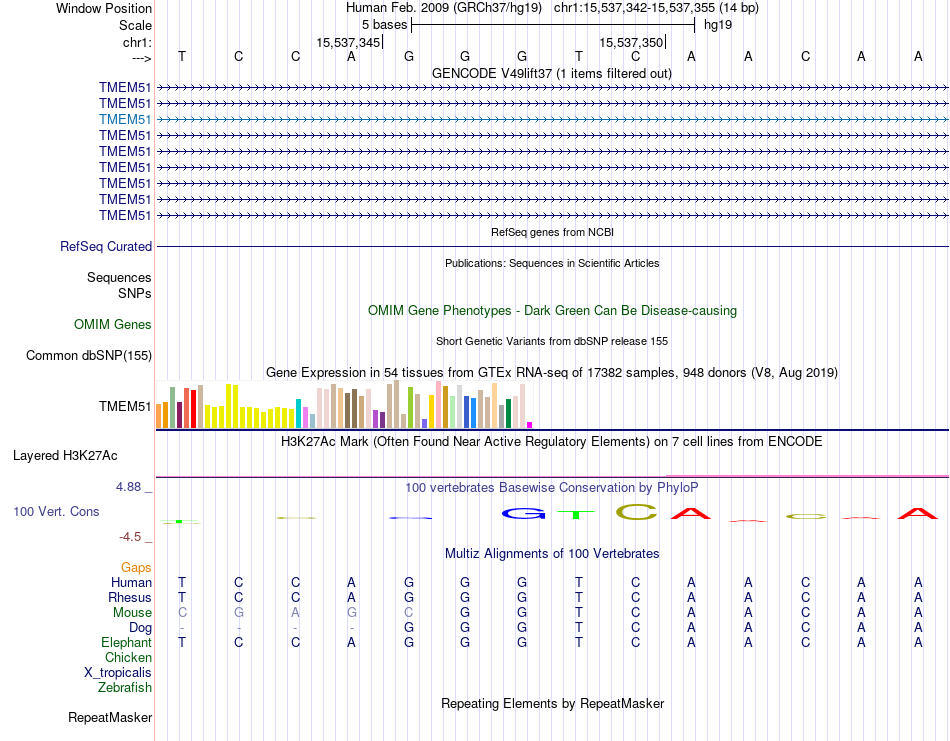Open the Common dbSNP(155) track label
Viewport: 950px width, 741px height.
click(x=89, y=356)
